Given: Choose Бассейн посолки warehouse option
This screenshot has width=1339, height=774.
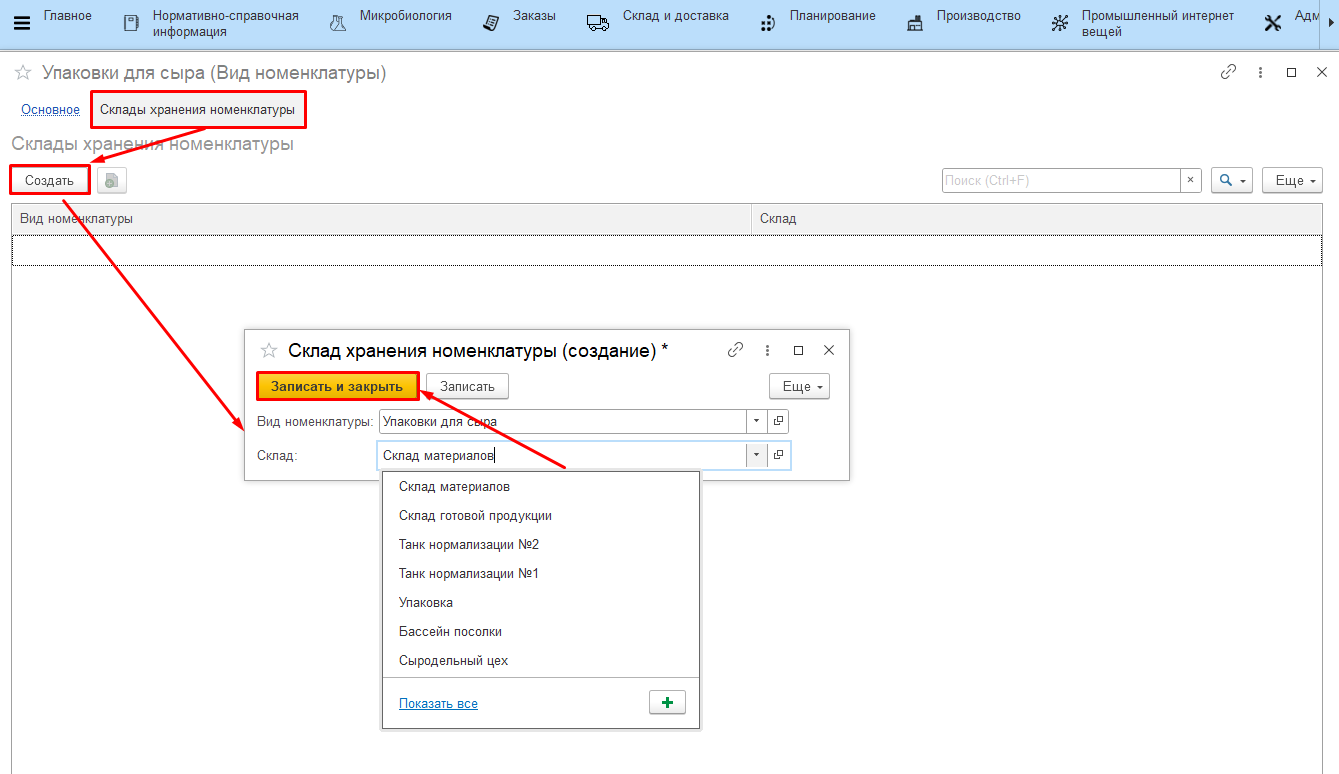Looking at the screenshot, I should pos(450,632).
